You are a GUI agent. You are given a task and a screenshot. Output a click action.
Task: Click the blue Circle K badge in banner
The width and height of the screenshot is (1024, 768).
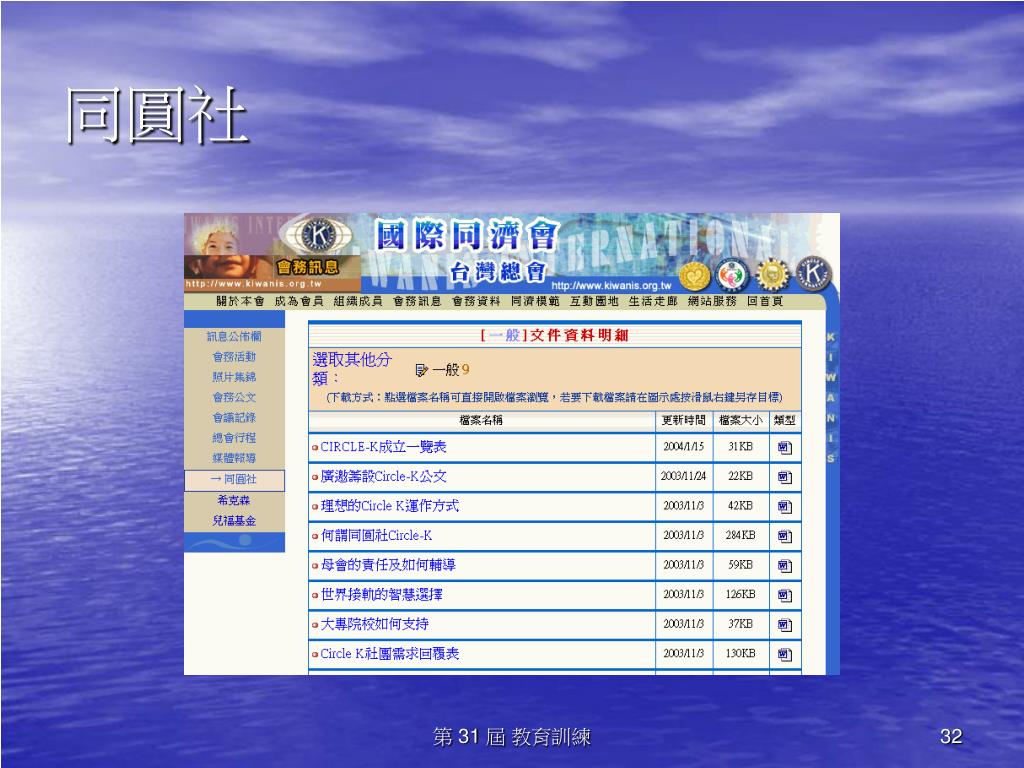[x=814, y=274]
